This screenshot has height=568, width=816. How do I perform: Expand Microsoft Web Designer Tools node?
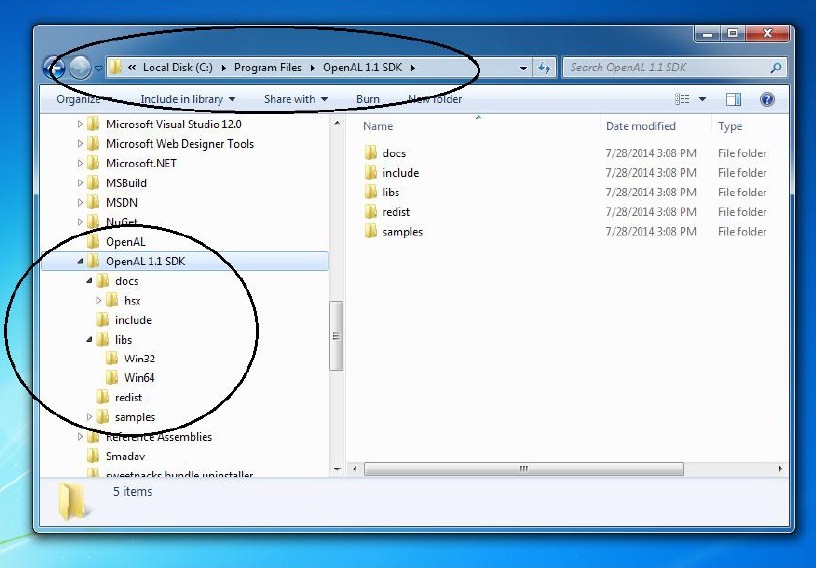(x=80, y=144)
